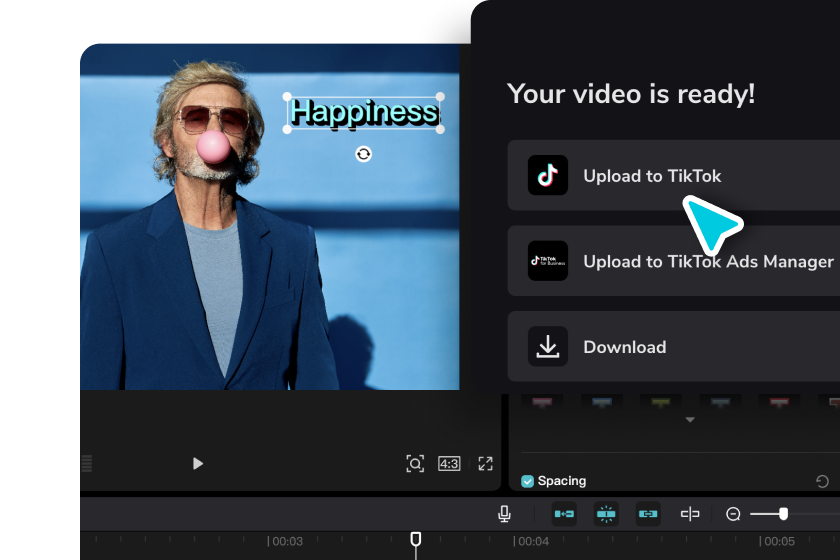Click the Upload to TikTok button
This screenshot has width=840, height=560.
(x=673, y=175)
